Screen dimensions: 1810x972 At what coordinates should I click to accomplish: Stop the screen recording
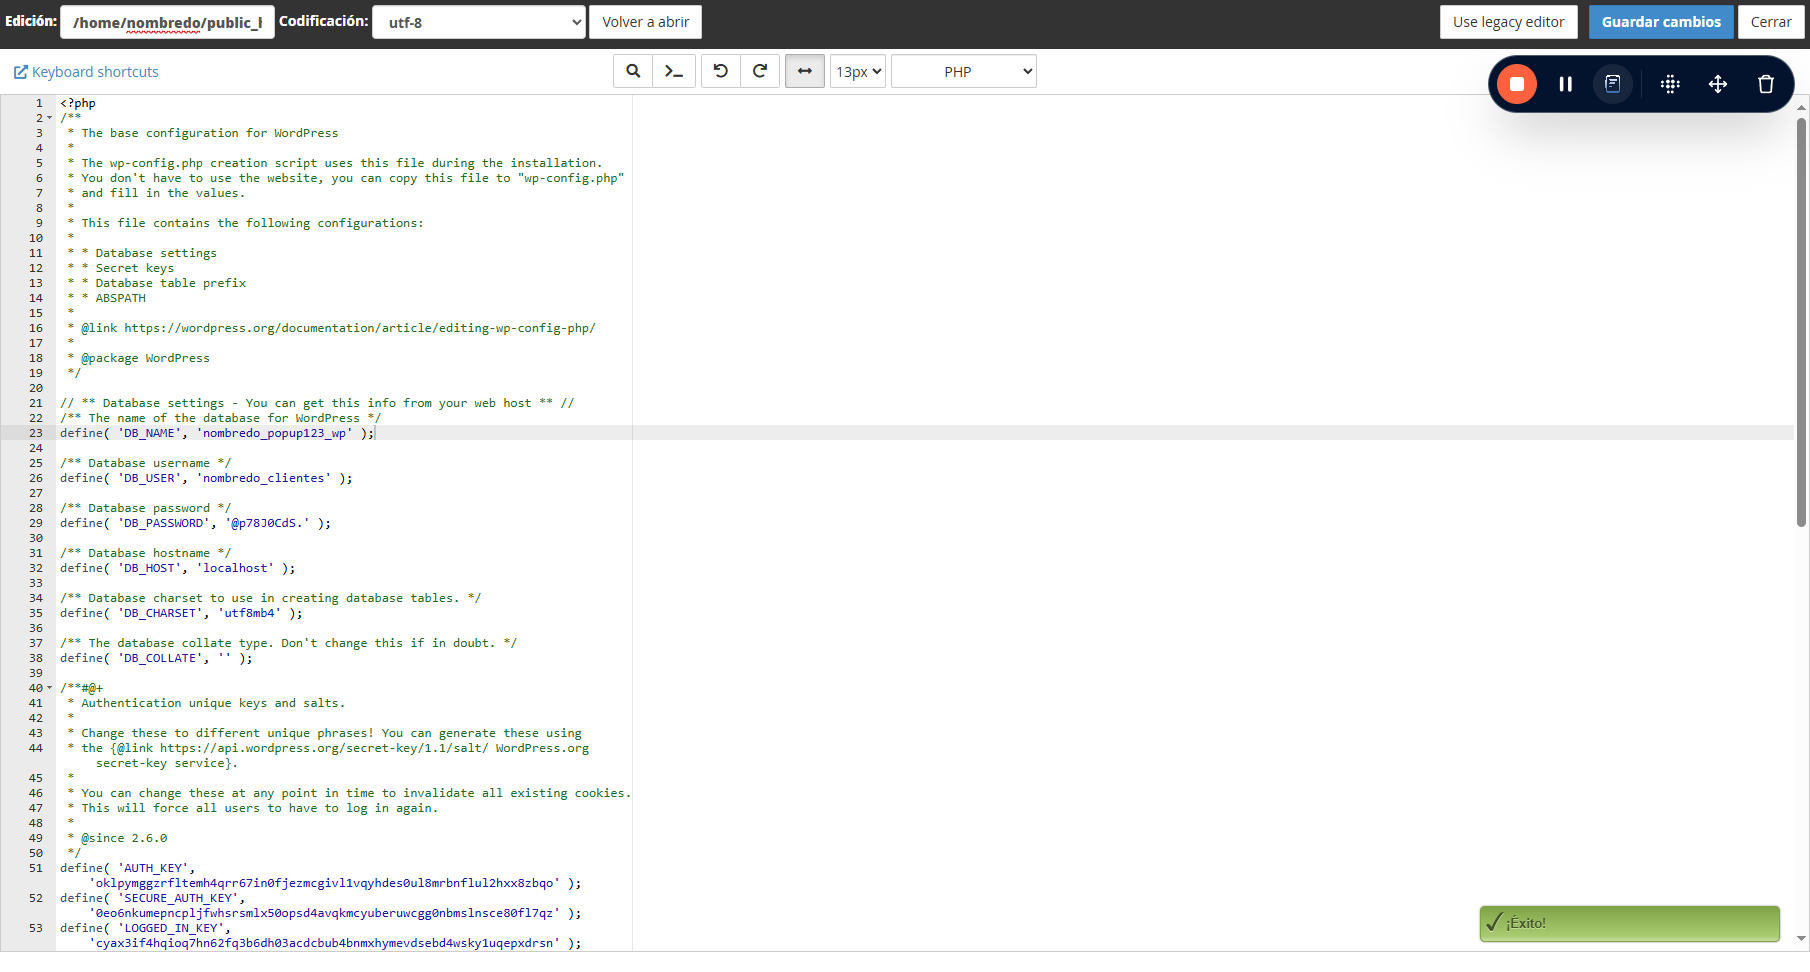(x=1517, y=84)
